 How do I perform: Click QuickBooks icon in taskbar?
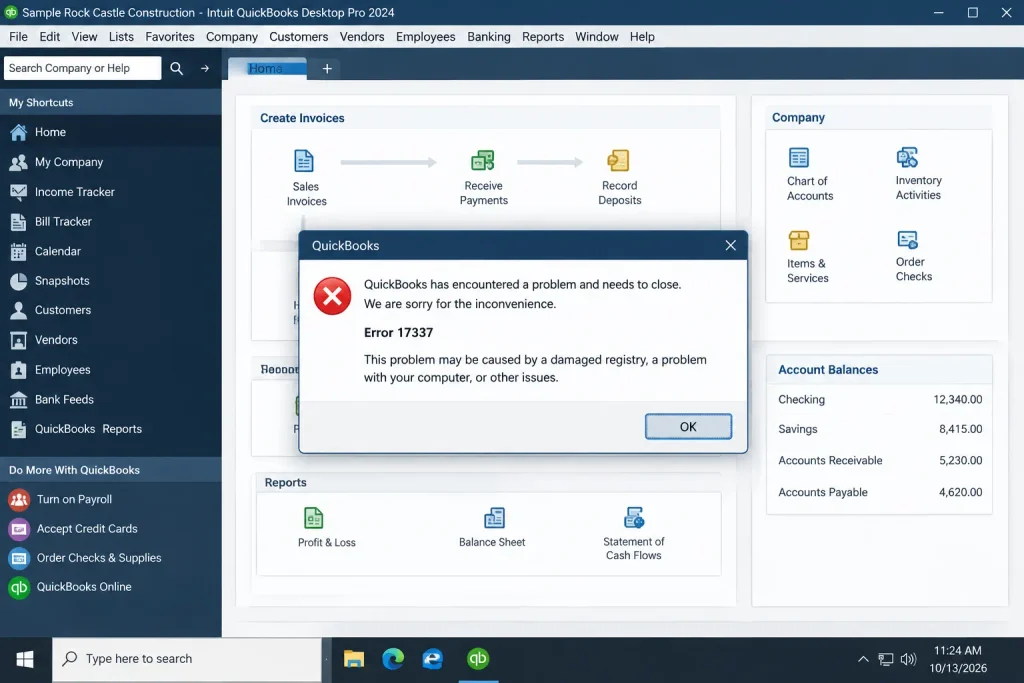tap(478, 659)
